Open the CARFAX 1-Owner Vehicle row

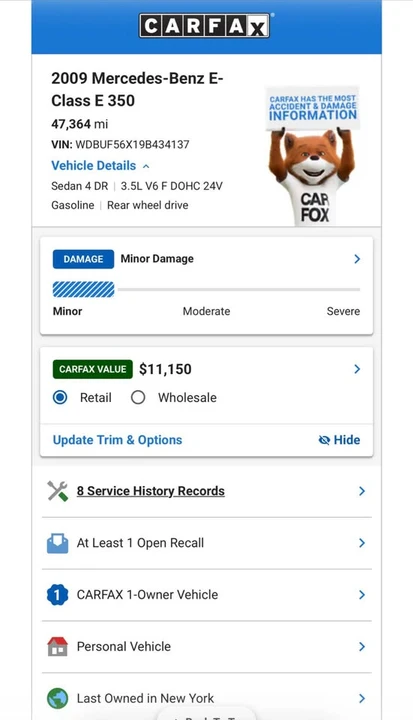click(207, 595)
